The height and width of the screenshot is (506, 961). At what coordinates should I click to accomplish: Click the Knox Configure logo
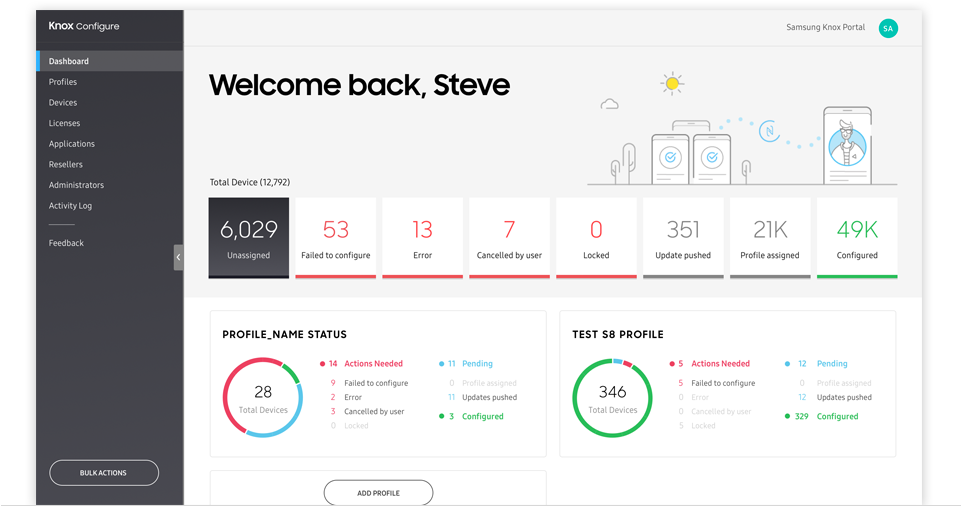point(83,27)
